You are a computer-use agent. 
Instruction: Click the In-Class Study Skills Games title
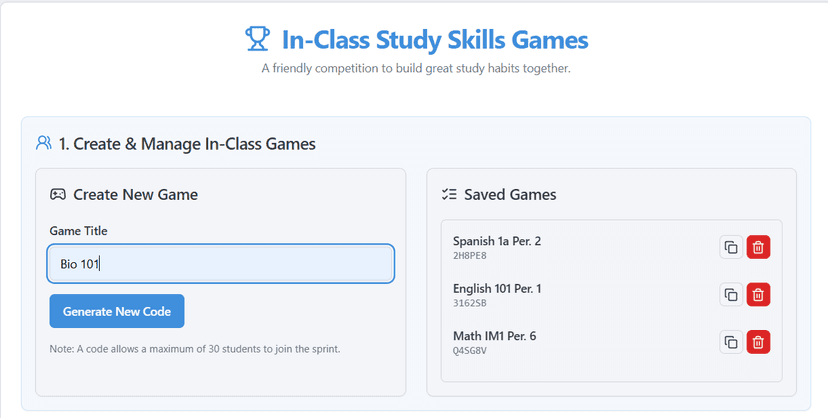(x=434, y=40)
